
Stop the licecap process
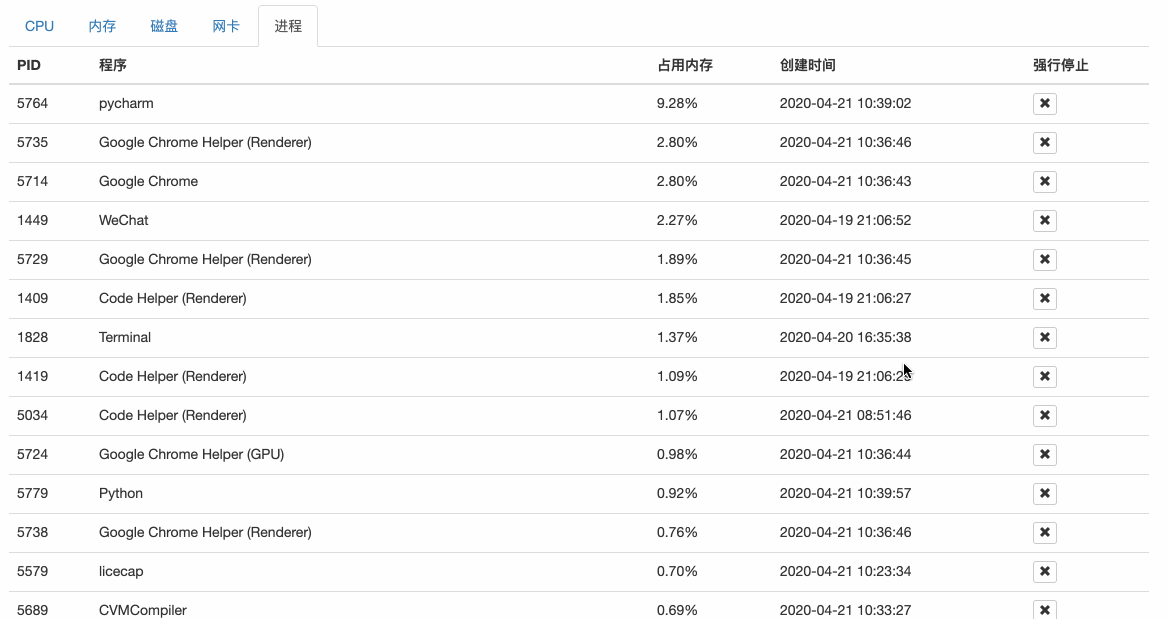click(x=1044, y=572)
